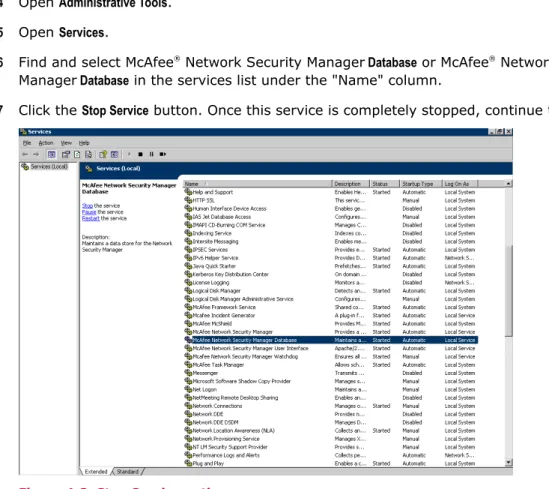
Task: Click the Stop Service toolbar button
Action: [140, 154]
